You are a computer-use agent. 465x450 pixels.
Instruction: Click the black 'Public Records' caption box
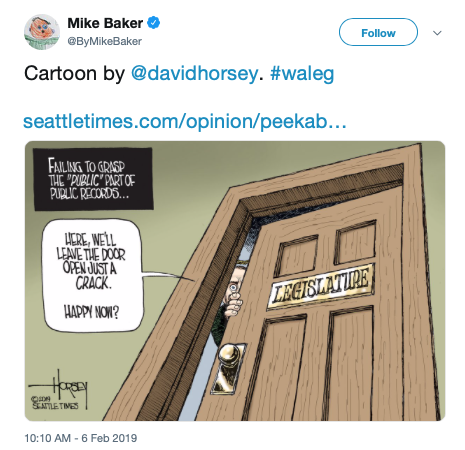[x=93, y=179]
